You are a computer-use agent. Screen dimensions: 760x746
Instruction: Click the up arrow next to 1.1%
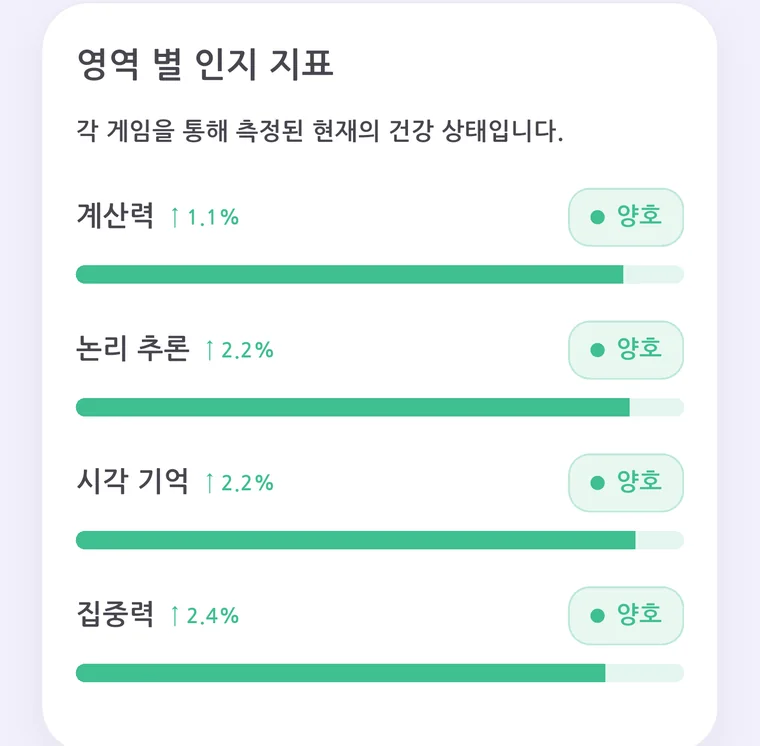[175, 217]
